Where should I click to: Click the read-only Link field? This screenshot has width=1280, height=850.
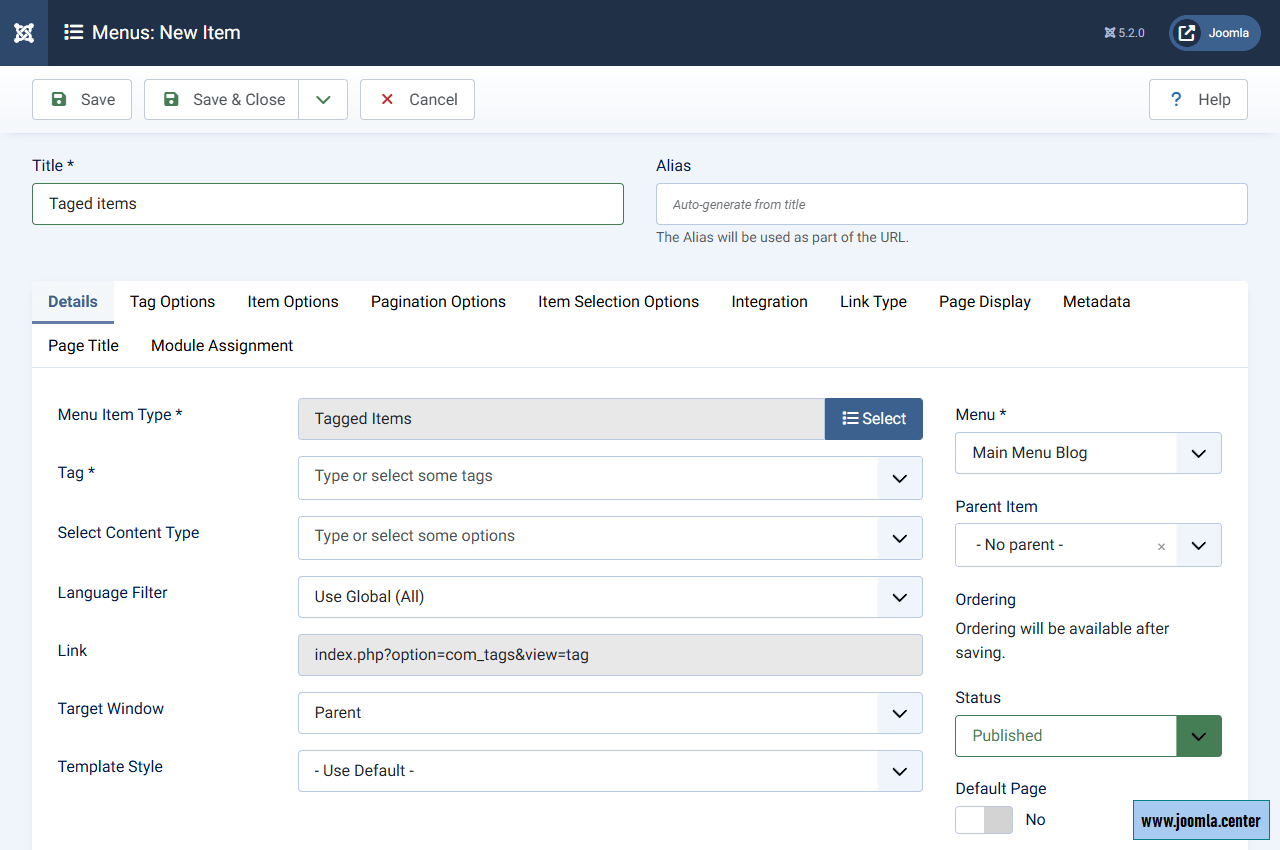pos(610,655)
